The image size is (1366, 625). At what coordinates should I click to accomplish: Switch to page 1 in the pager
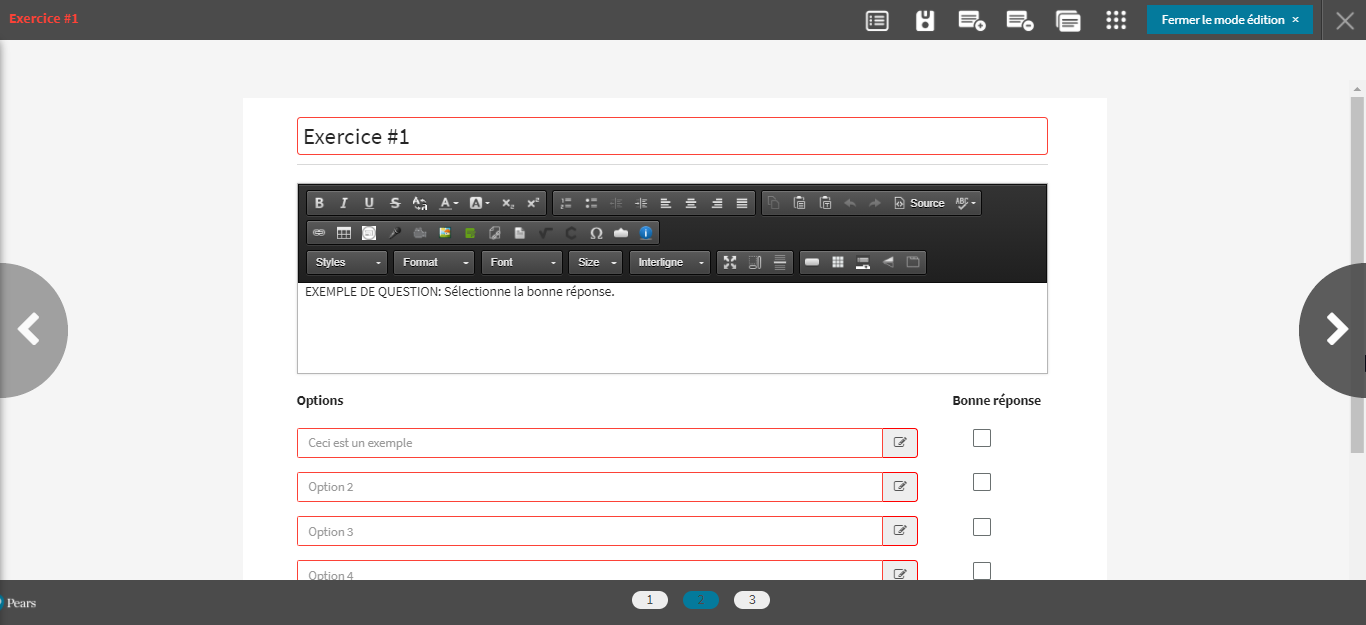[x=649, y=600]
